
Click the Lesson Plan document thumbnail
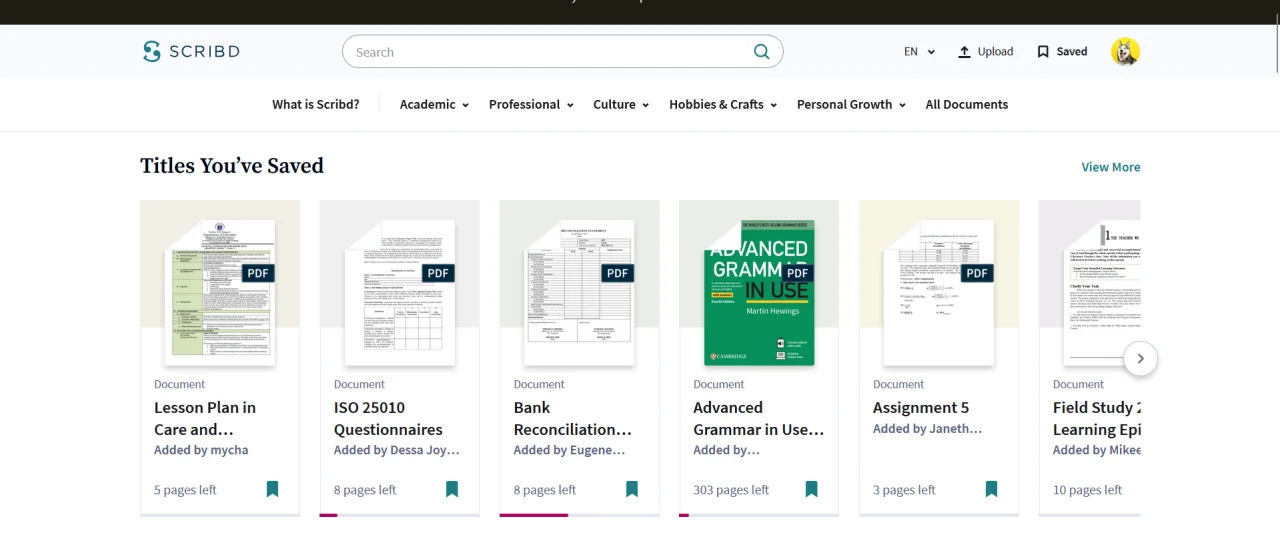click(x=220, y=291)
